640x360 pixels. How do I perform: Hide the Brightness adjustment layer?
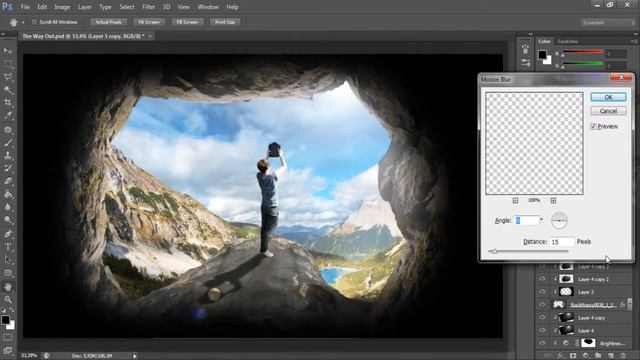point(542,343)
